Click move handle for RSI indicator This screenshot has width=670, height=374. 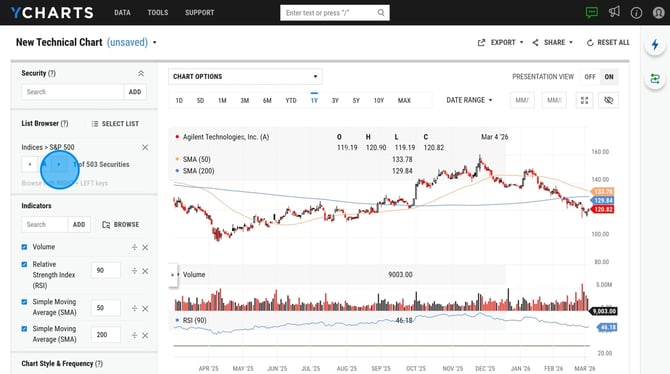[x=134, y=271]
